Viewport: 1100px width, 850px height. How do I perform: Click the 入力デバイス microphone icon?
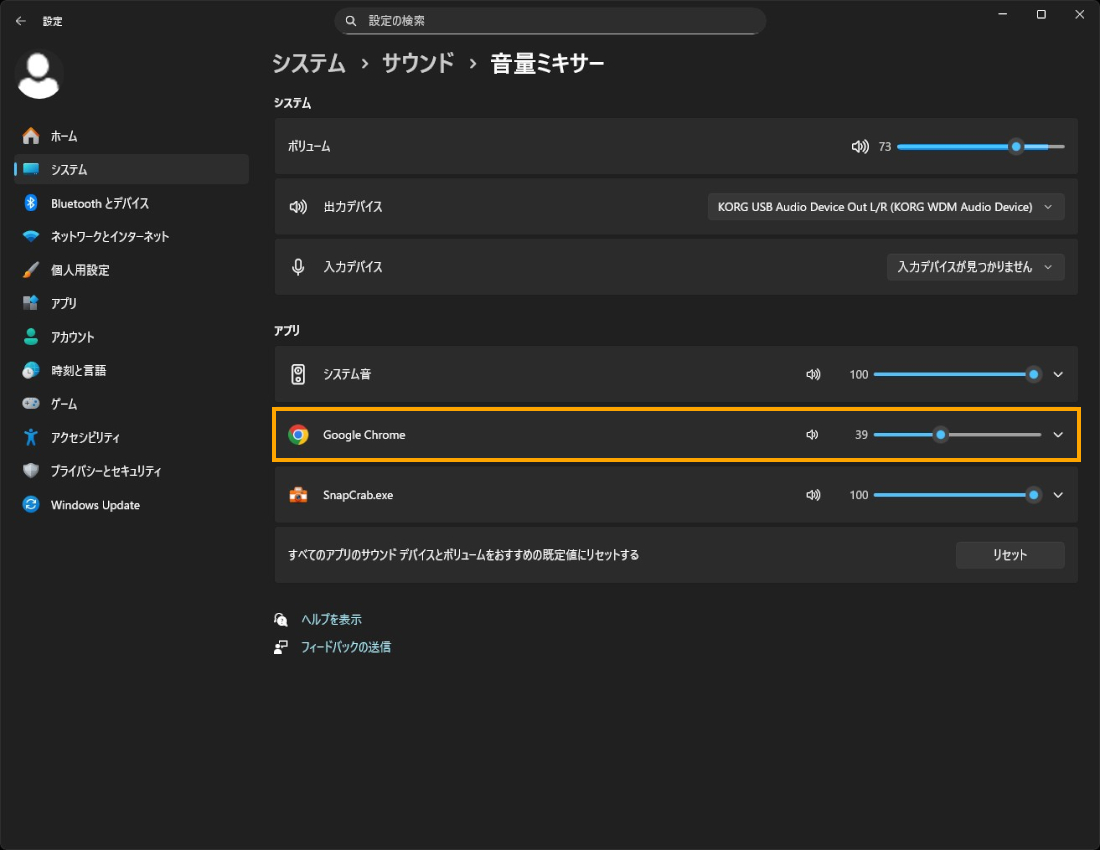pos(298,267)
